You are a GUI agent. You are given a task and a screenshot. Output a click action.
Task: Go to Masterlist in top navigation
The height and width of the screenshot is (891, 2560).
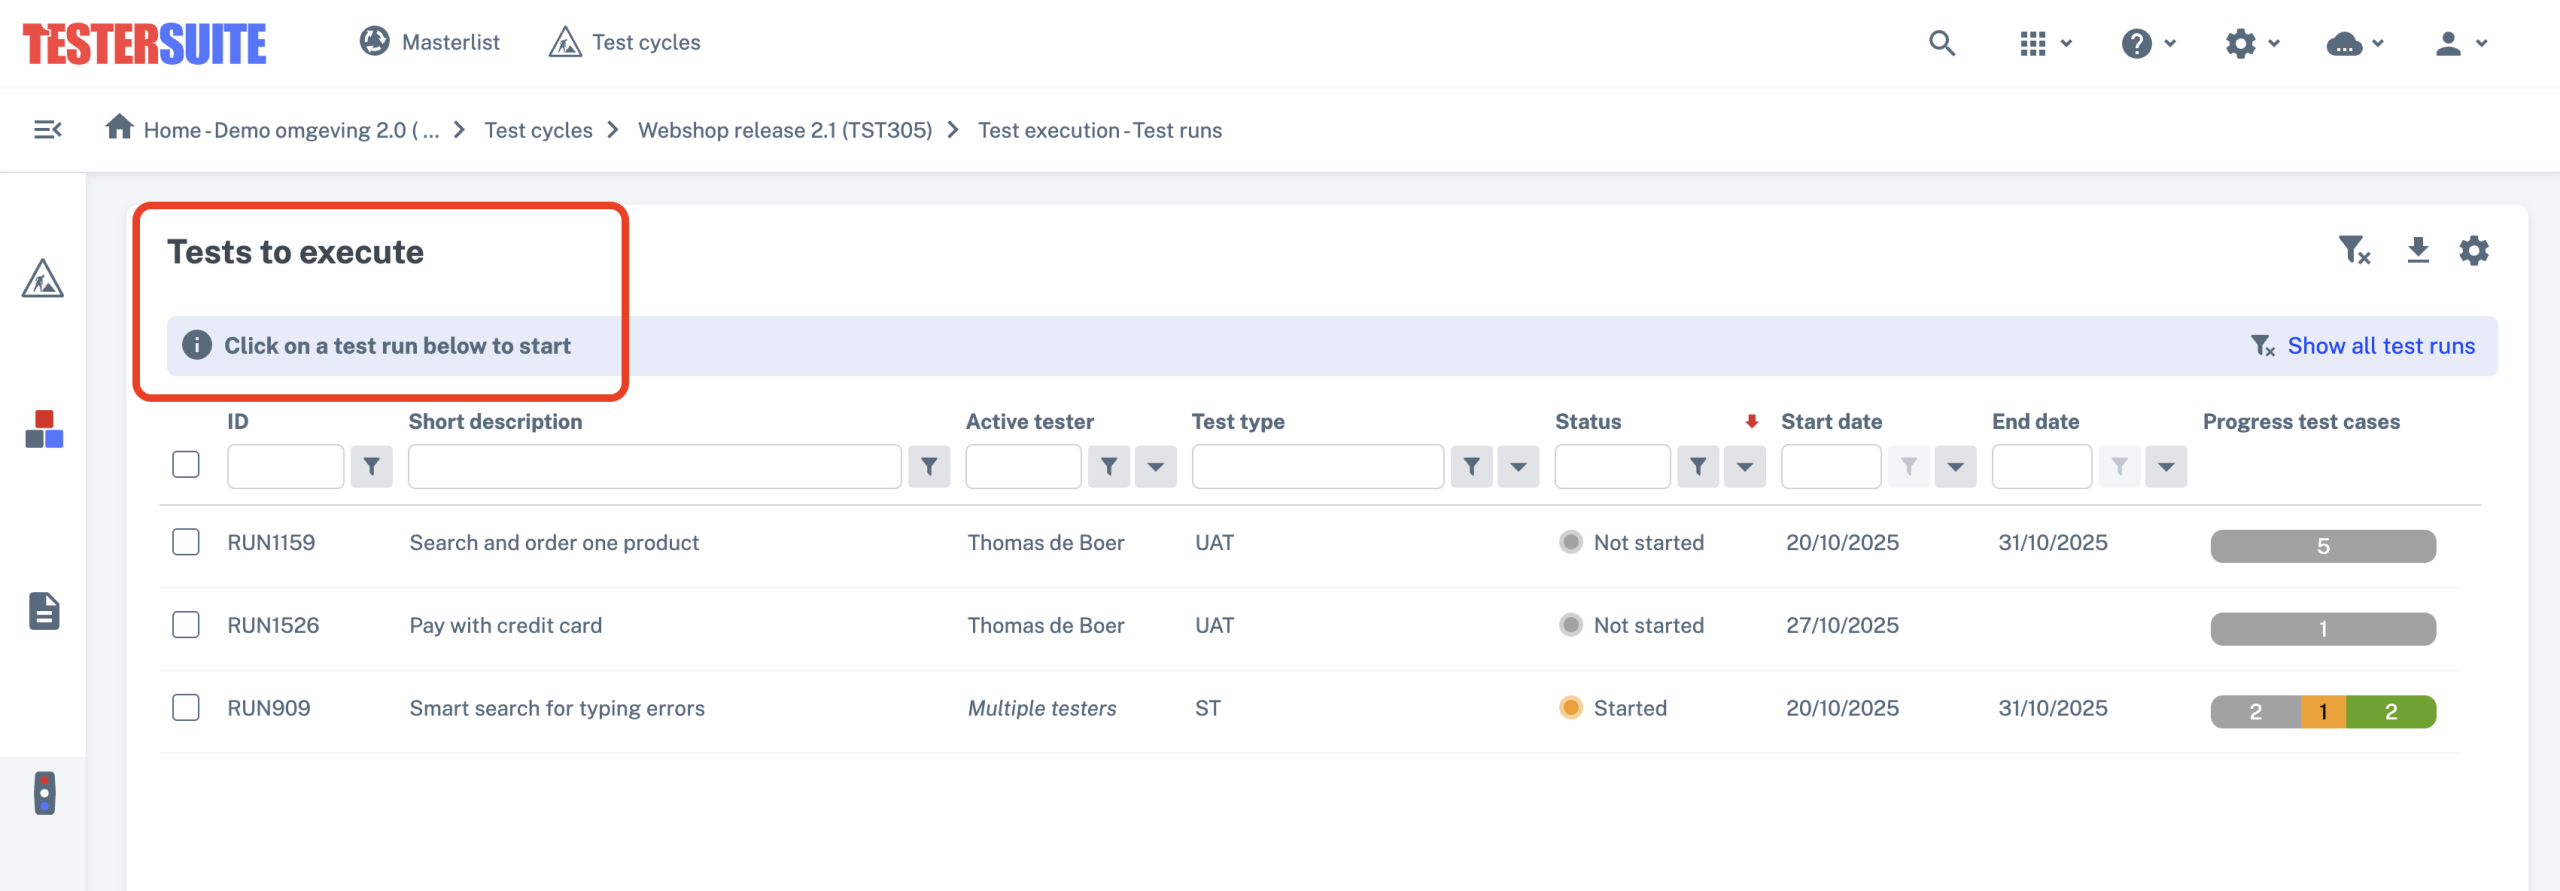click(x=430, y=42)
